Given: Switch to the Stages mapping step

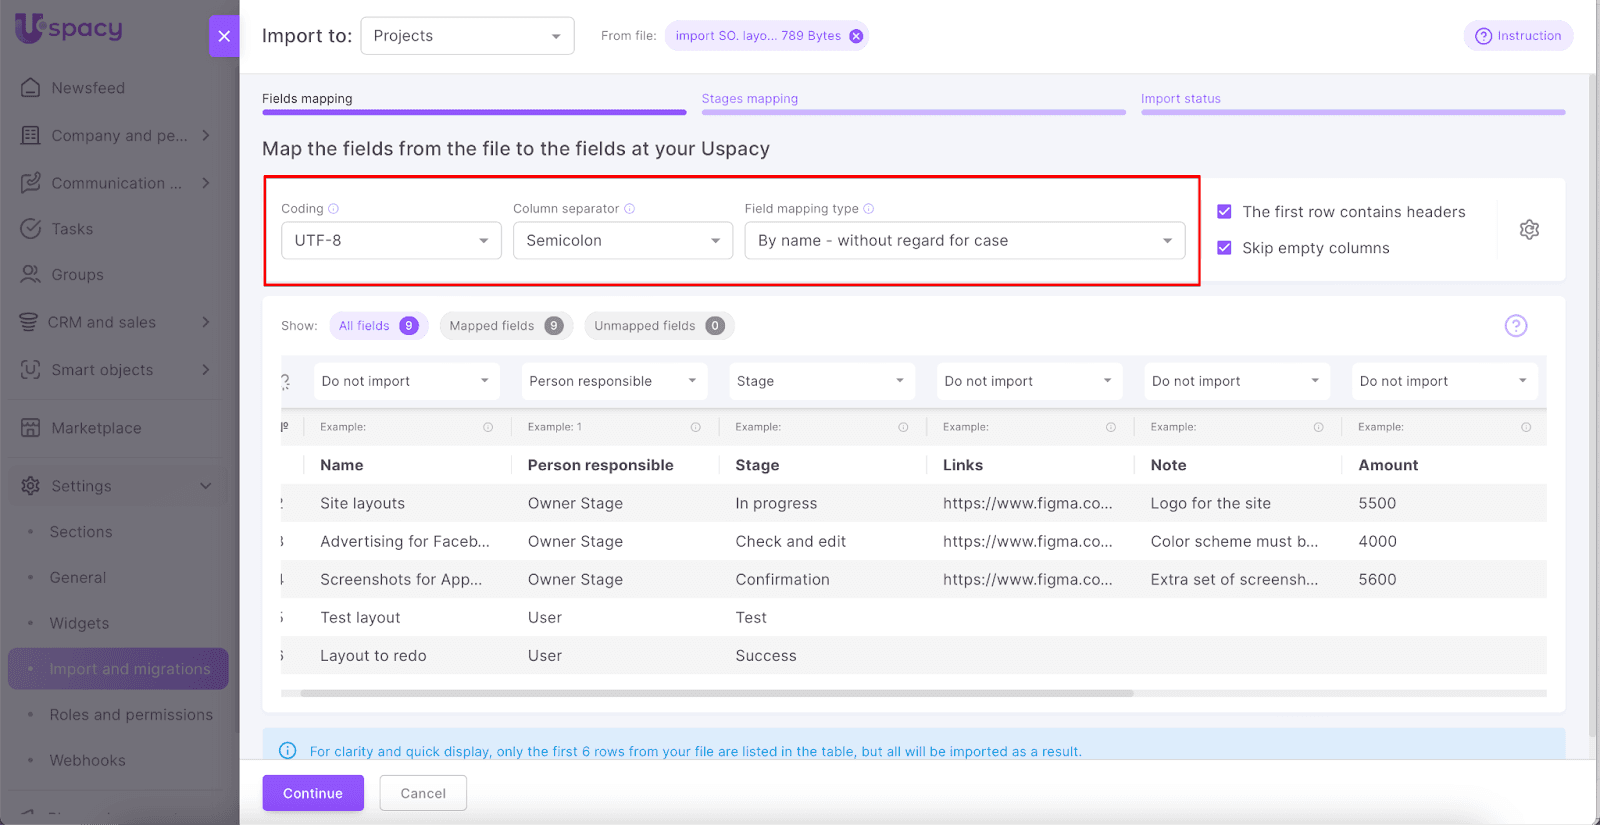Looking at the screenshot, I should pyautogui.click(x=750, y=99).
